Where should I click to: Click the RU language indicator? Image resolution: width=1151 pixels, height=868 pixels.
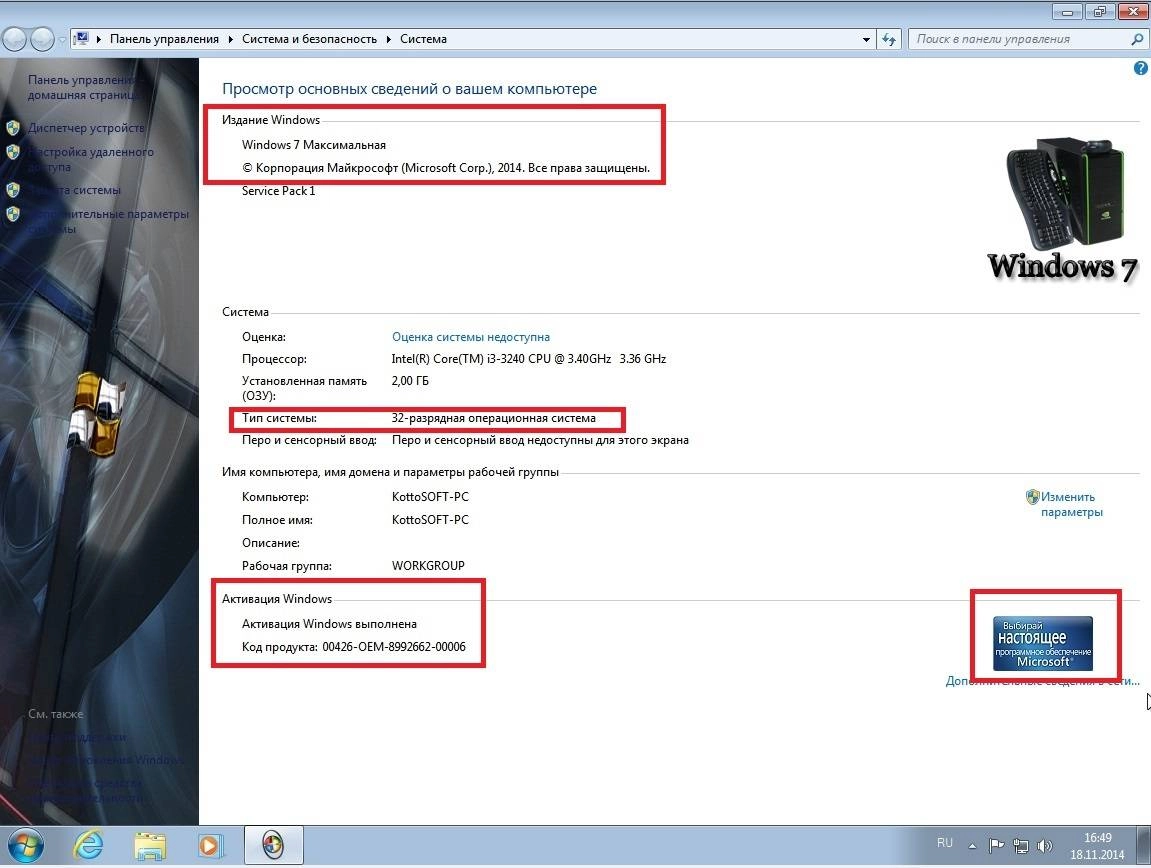(x=945, y=843)
